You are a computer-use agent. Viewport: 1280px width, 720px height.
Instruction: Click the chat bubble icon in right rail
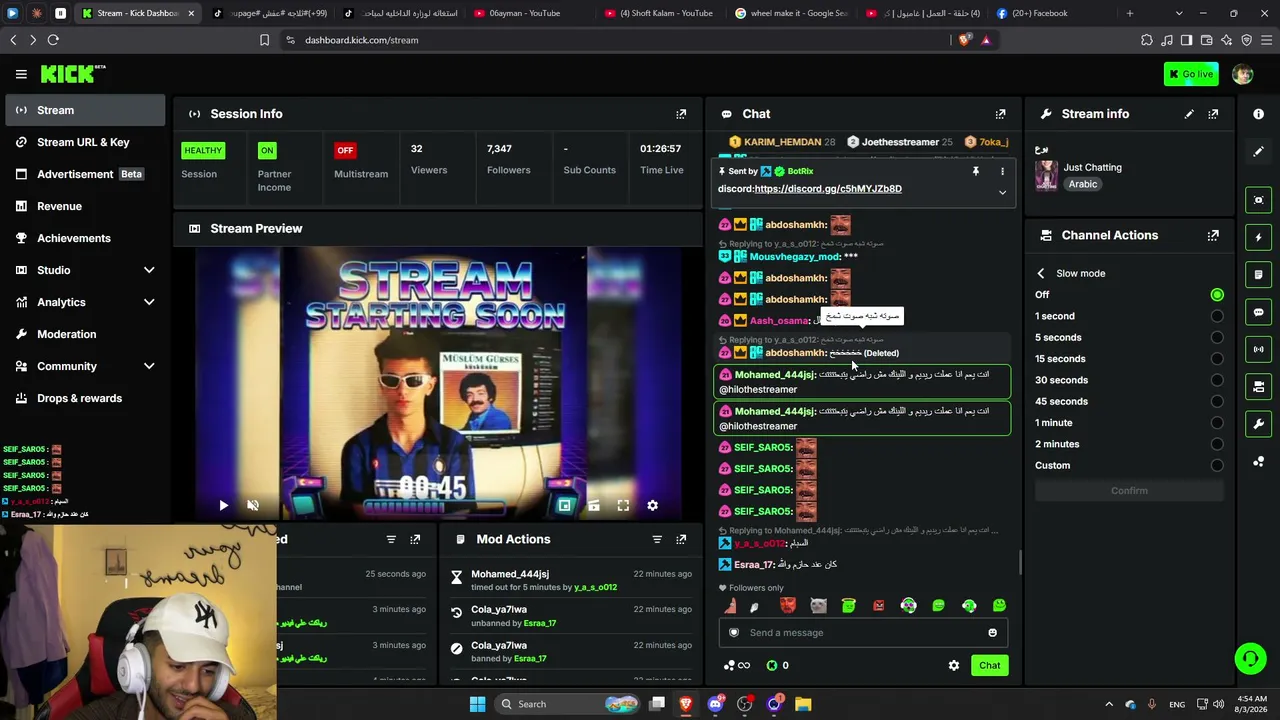(x=1259, y=312)
